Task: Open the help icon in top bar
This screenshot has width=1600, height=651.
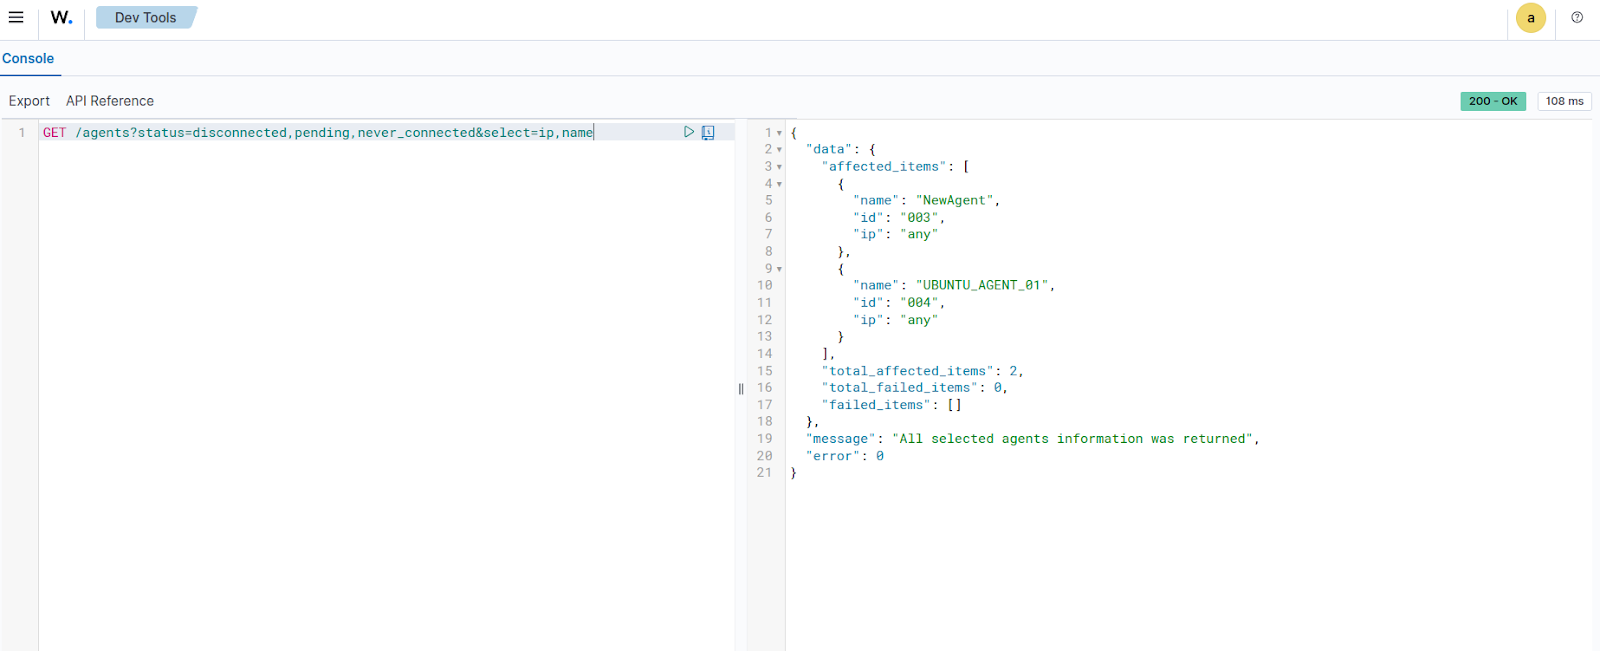Action: click(1577, 17)
